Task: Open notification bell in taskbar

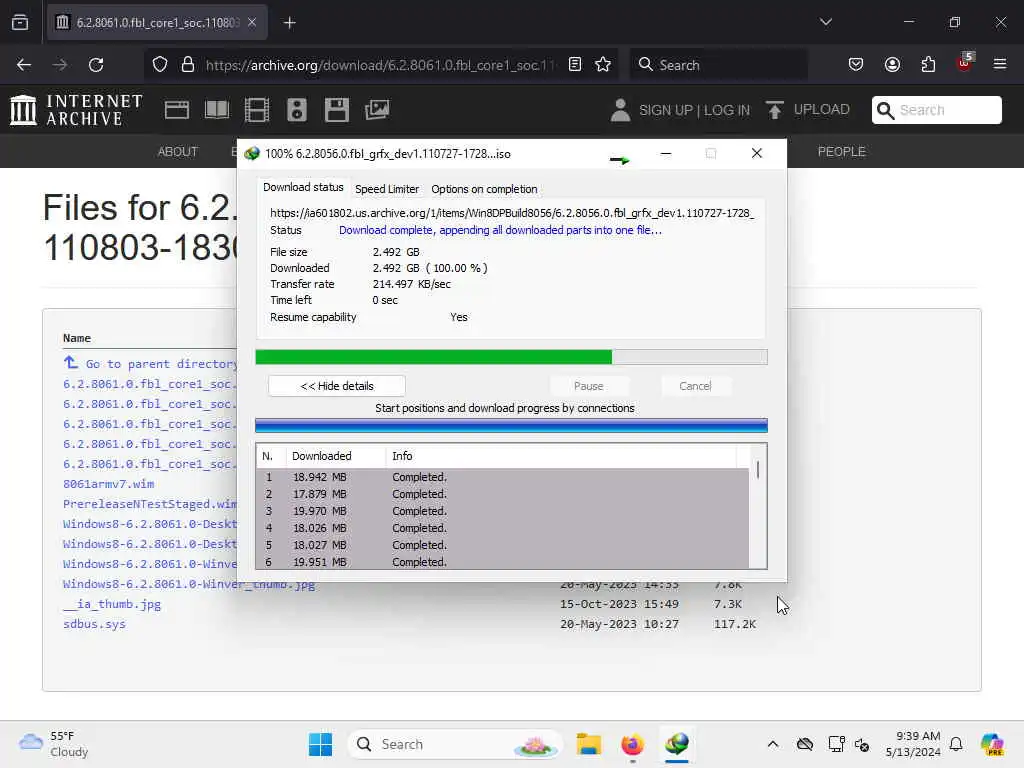Action: point(956,744)
